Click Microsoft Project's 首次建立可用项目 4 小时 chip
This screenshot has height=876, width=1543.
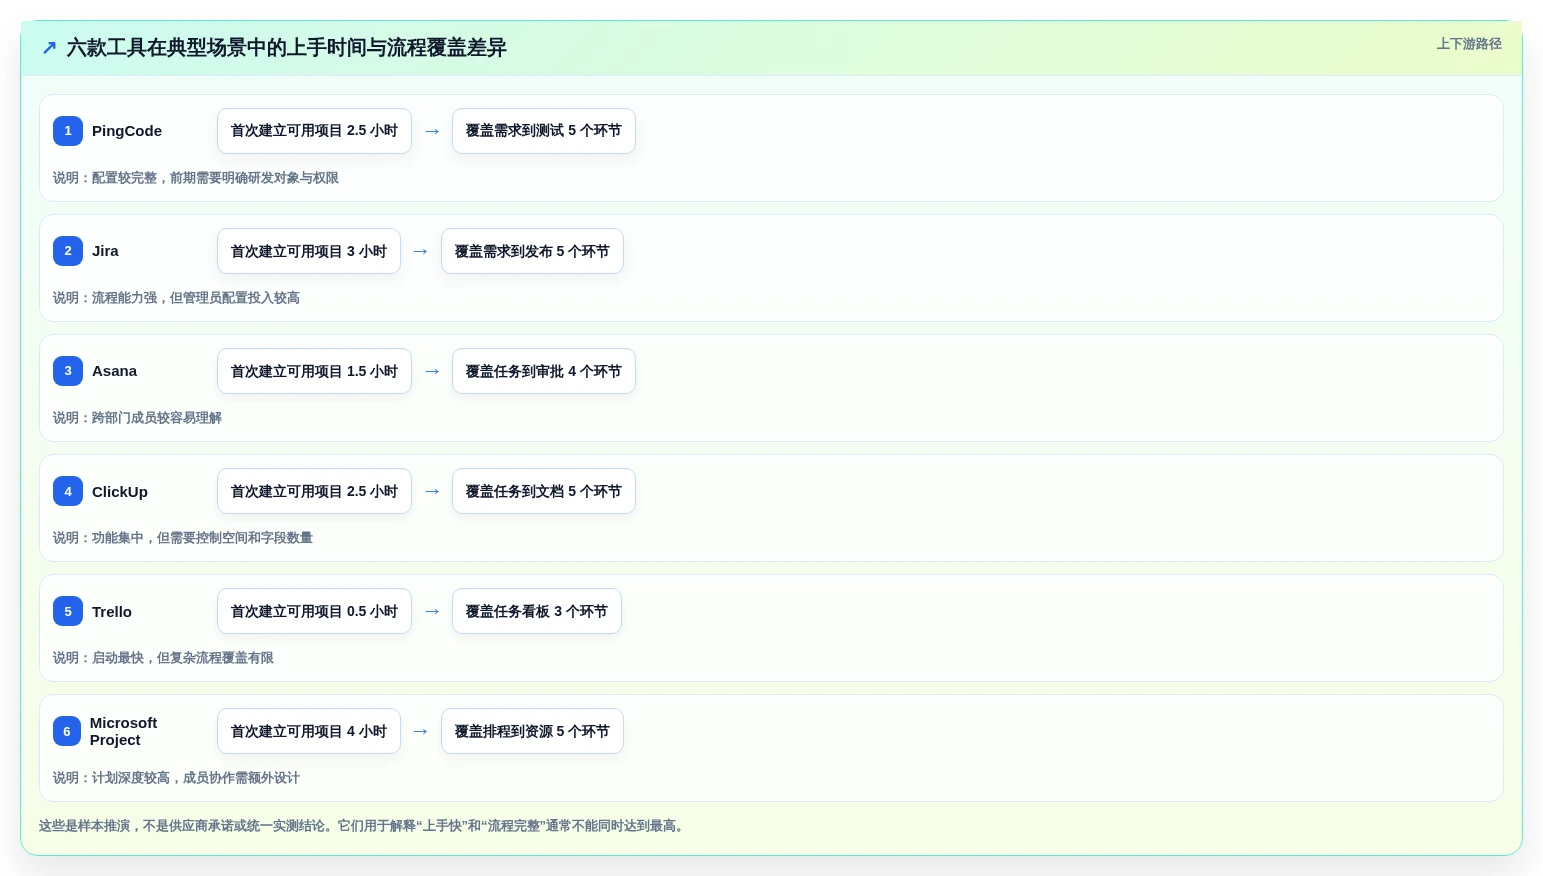pyautogui.click(x=309, y=731)
